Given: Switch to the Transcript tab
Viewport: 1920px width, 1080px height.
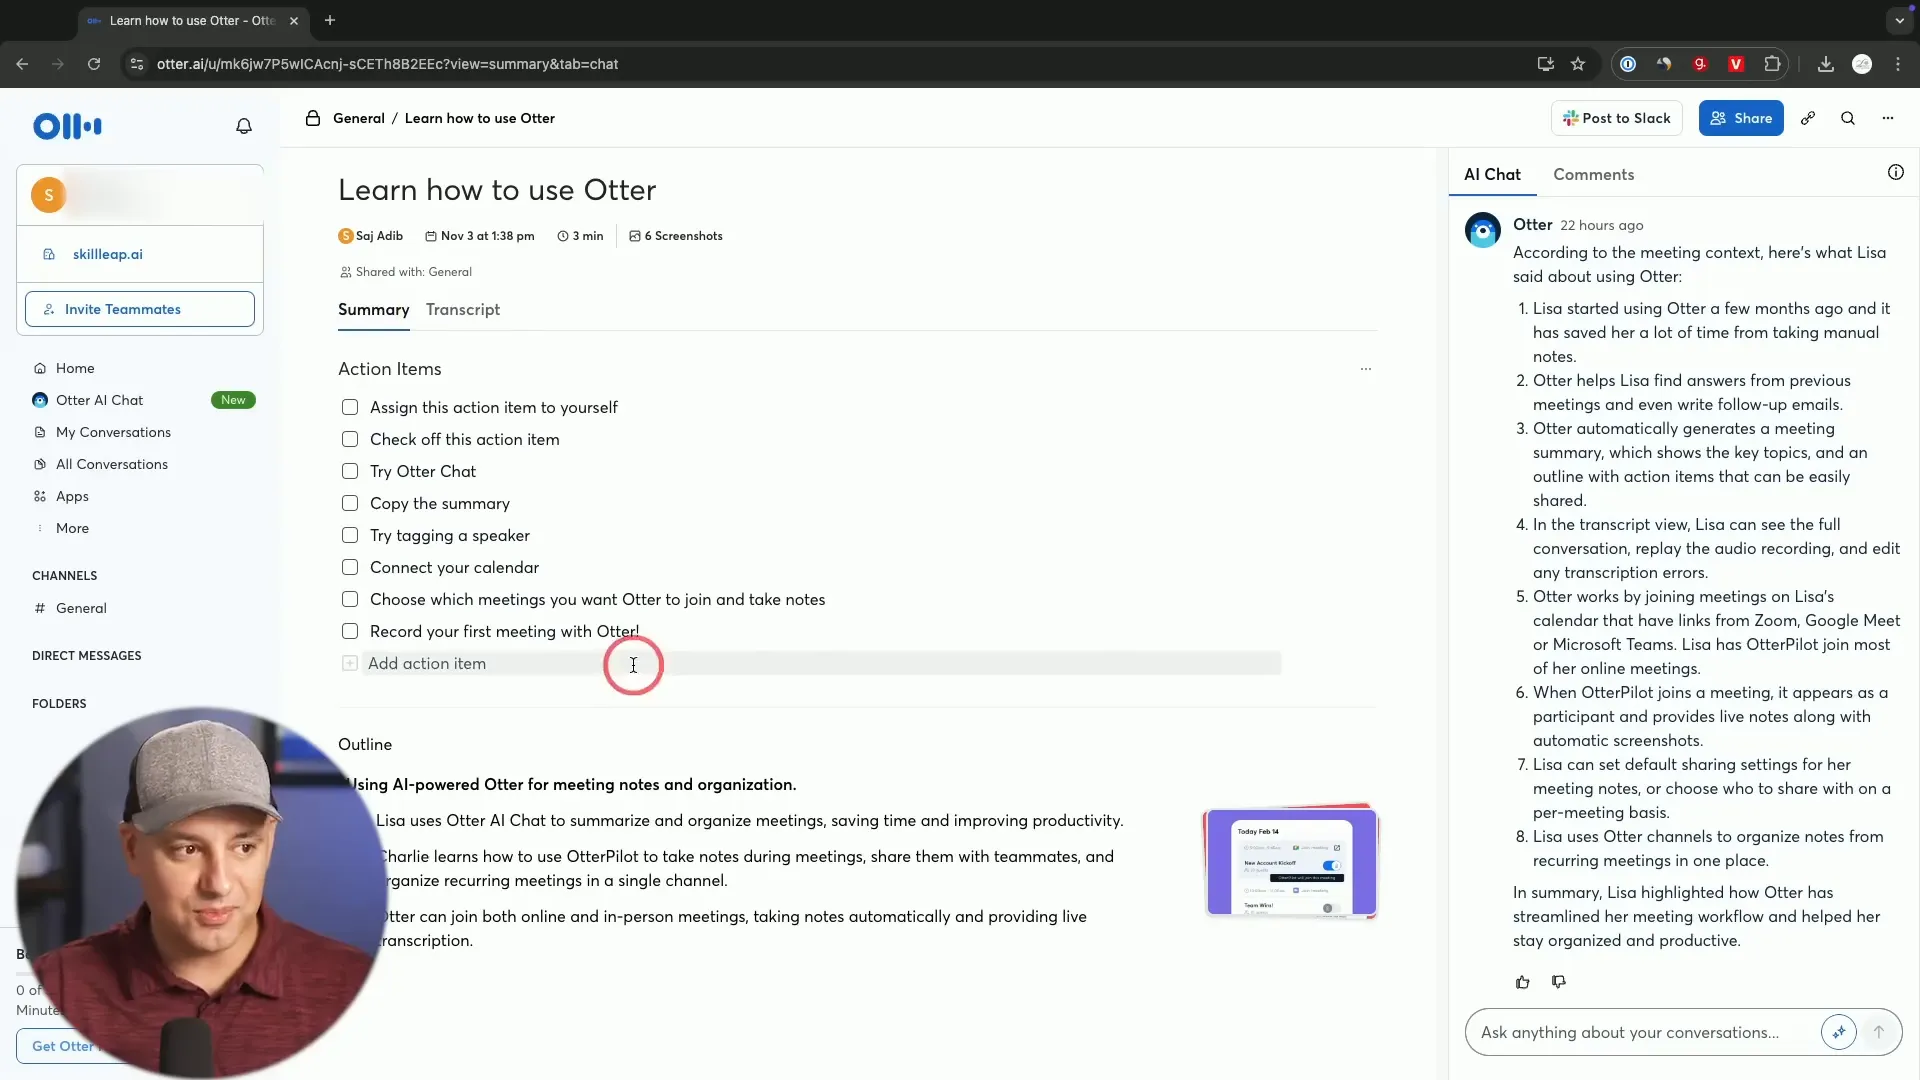Looking at the screenshot, I should coord(462,310).
